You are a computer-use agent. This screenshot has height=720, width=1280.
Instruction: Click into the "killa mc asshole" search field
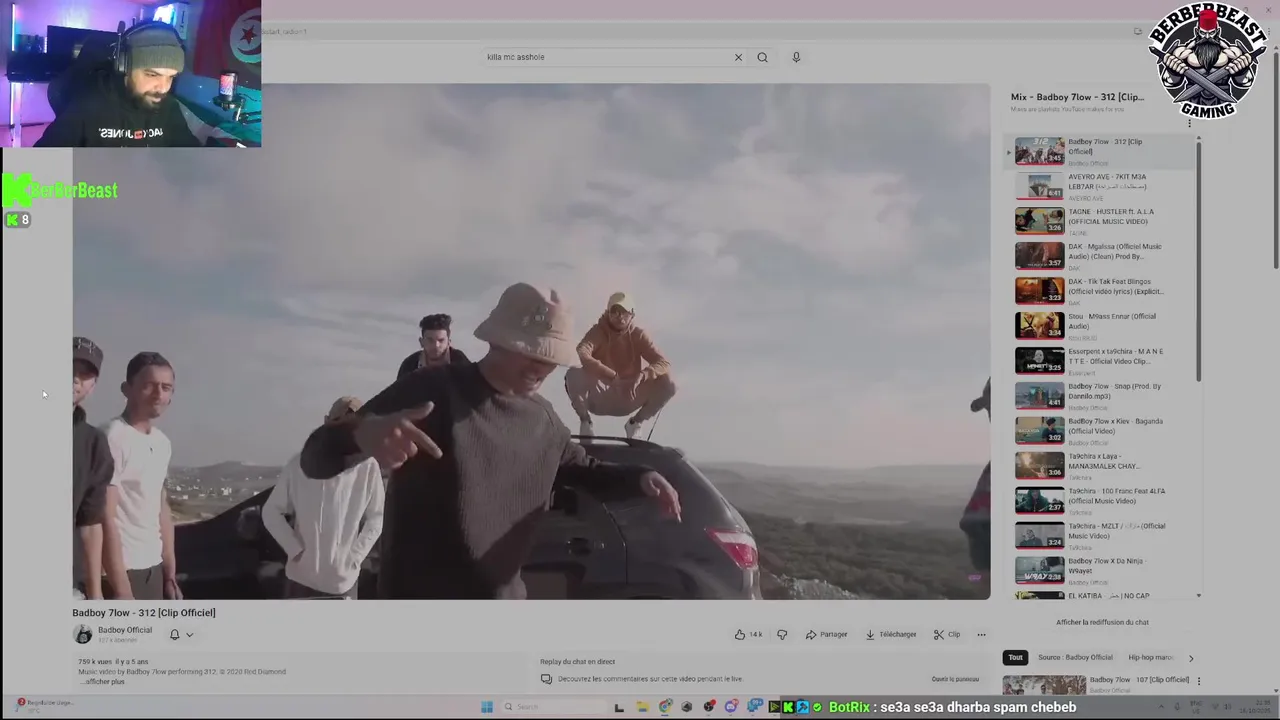pos(605,57)
